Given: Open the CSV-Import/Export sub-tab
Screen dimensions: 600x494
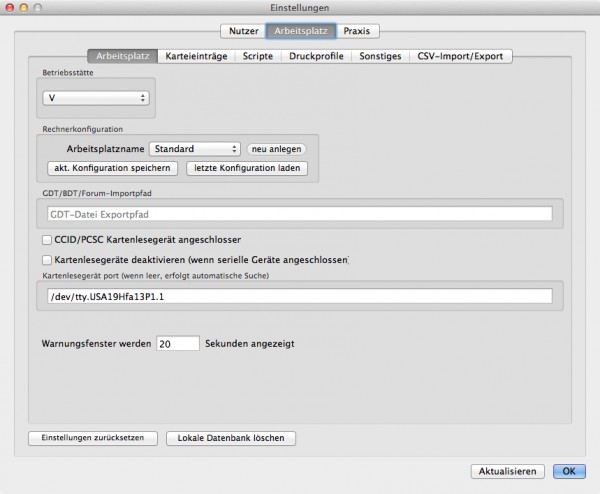Looking at the screenshot, I should (460, 56).
